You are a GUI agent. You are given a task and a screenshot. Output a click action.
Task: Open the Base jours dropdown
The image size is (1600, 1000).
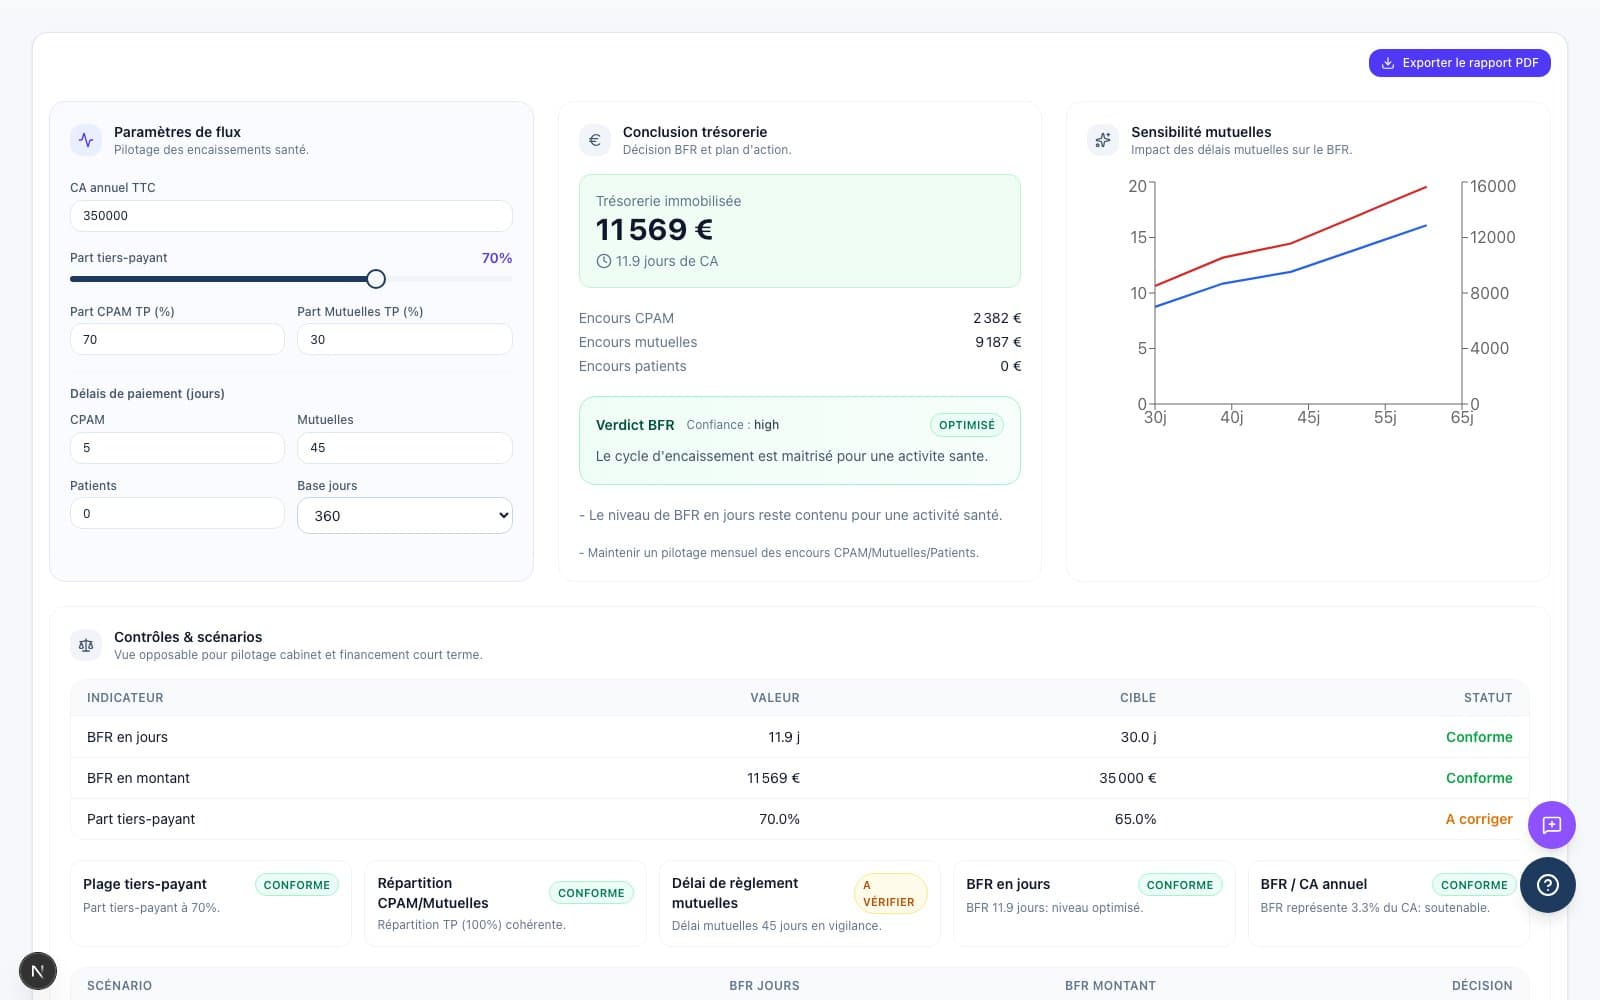404,516
